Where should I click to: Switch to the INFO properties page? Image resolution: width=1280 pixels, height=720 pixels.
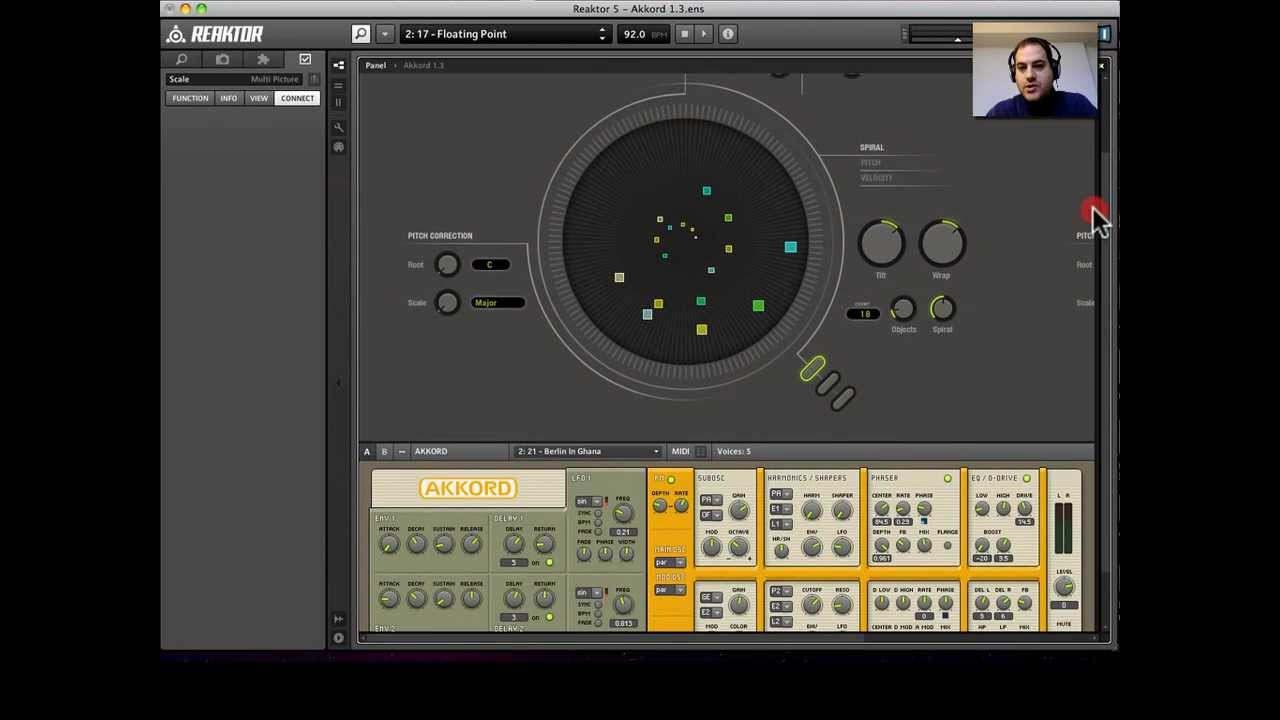pyautogui.click(x=228, y=98)
